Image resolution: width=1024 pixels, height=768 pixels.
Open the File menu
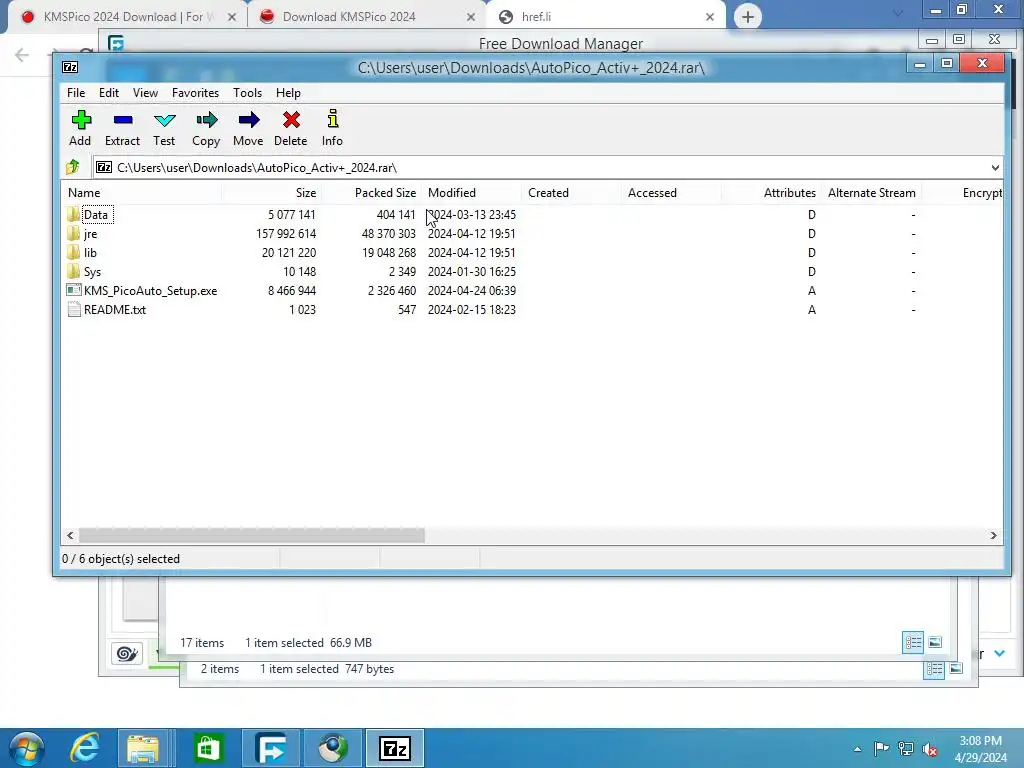[x=76, y=93]
